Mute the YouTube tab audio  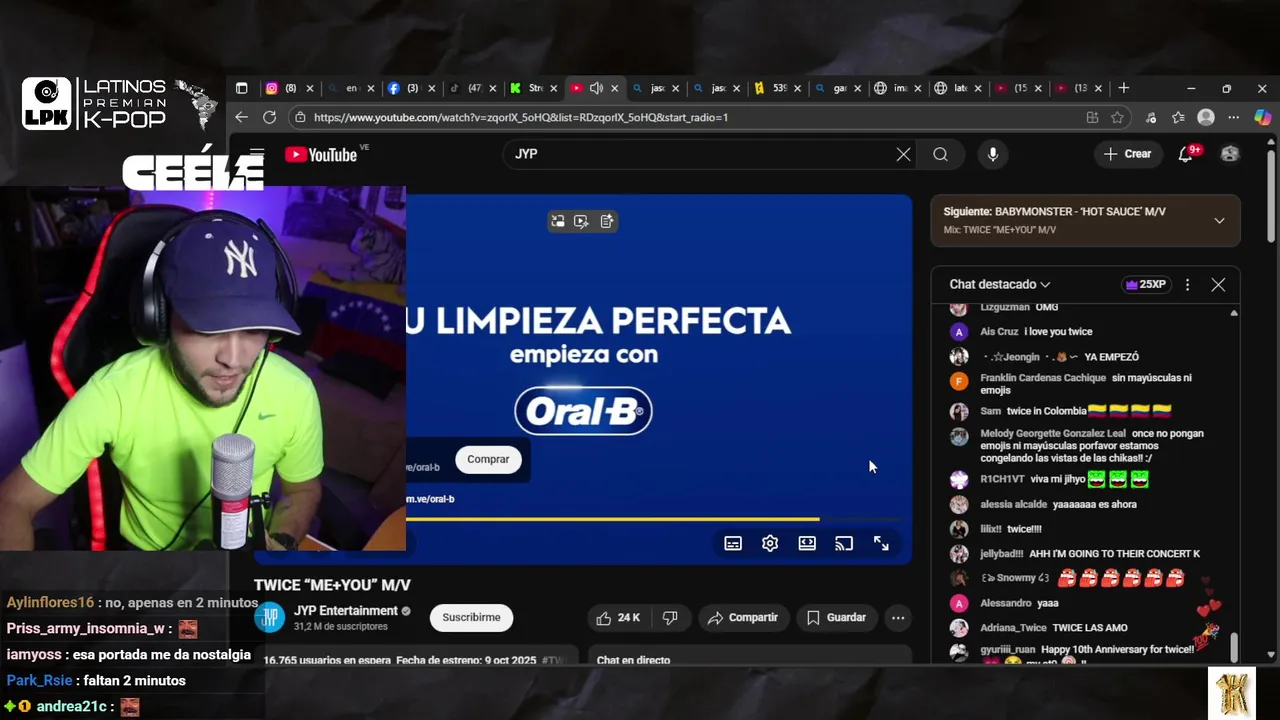click(596, 88)
